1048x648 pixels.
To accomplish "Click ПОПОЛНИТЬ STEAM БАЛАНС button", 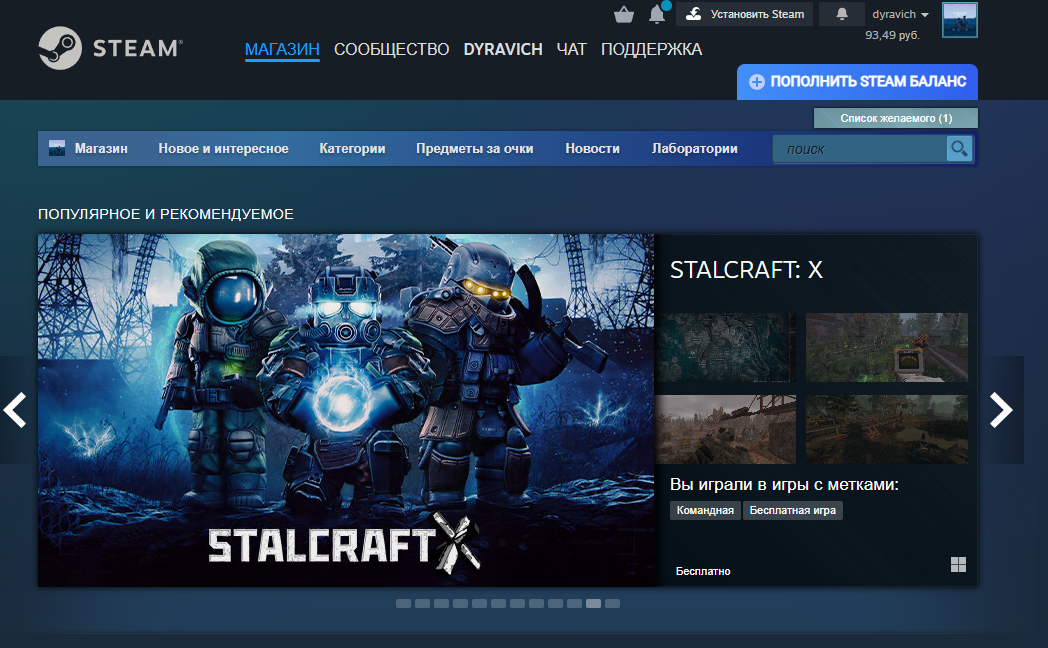I will click(x=858, y=82).
